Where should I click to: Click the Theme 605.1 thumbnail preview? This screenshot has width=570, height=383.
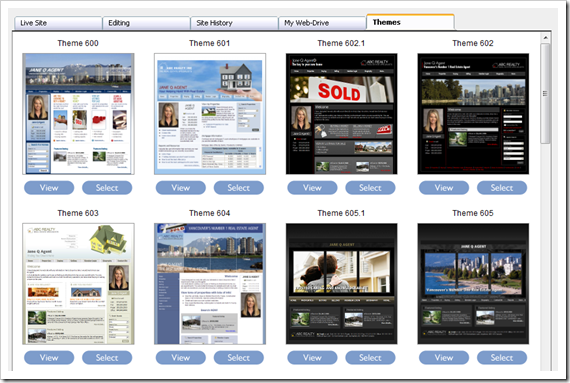click(x=341, y=284)
